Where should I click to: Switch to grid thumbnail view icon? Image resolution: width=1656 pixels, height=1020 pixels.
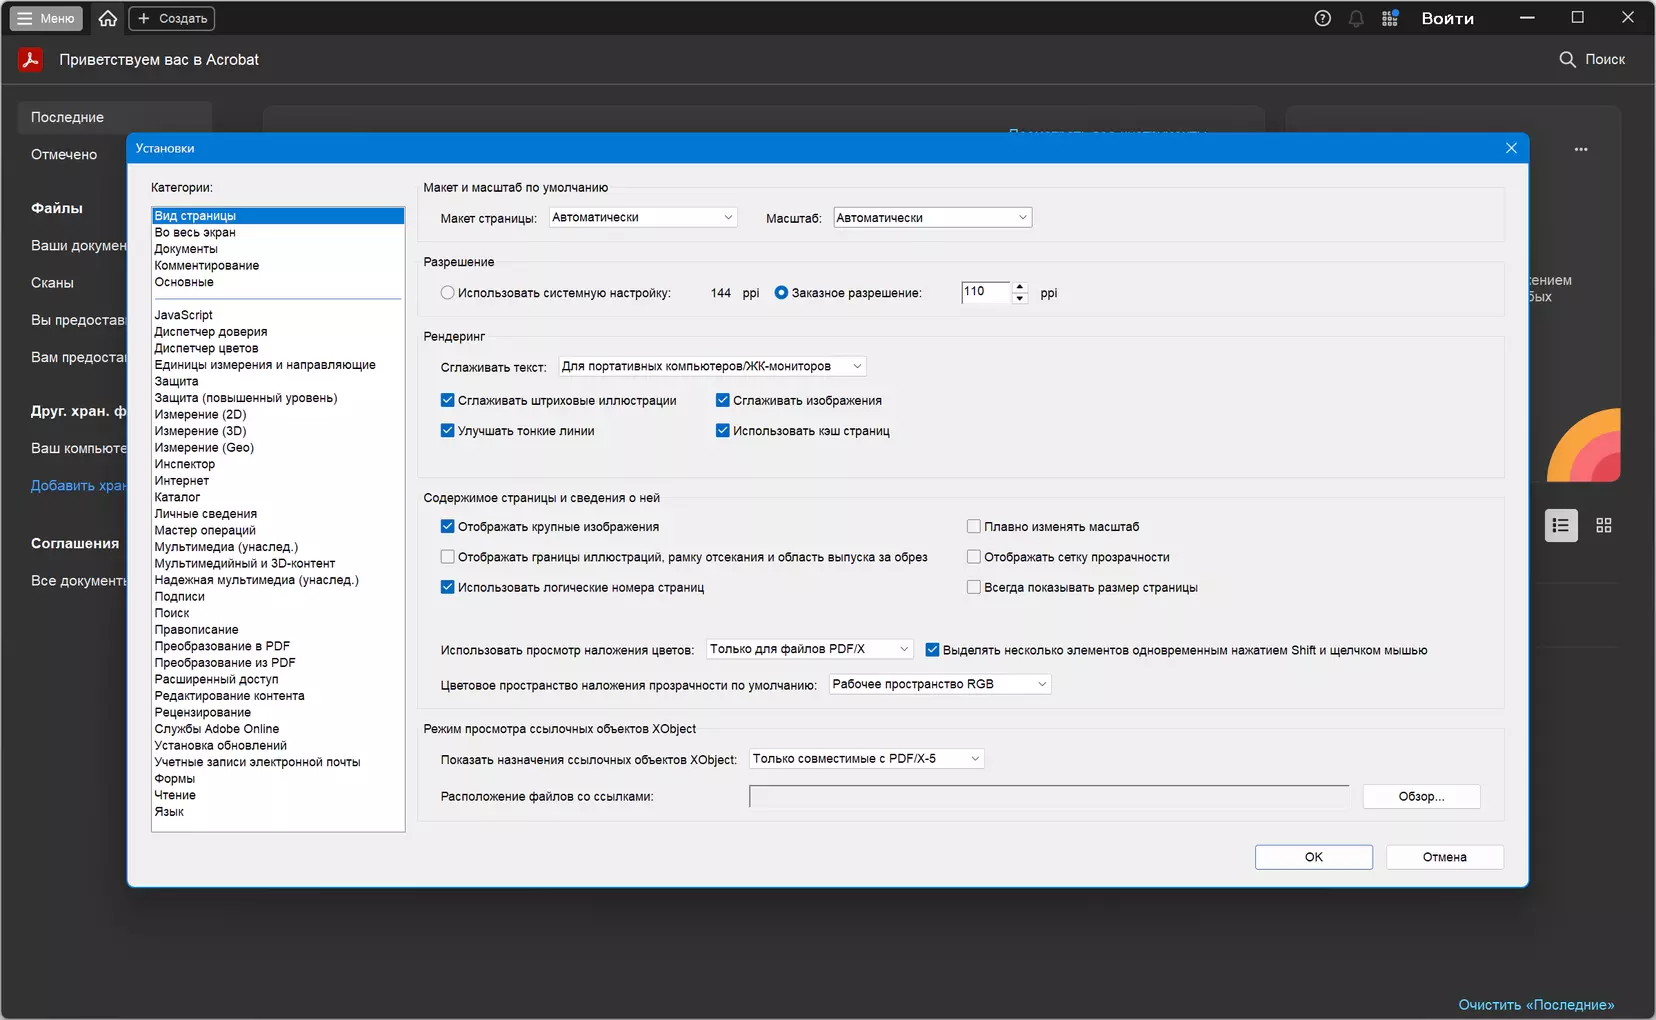click(x=1604, y=525)
